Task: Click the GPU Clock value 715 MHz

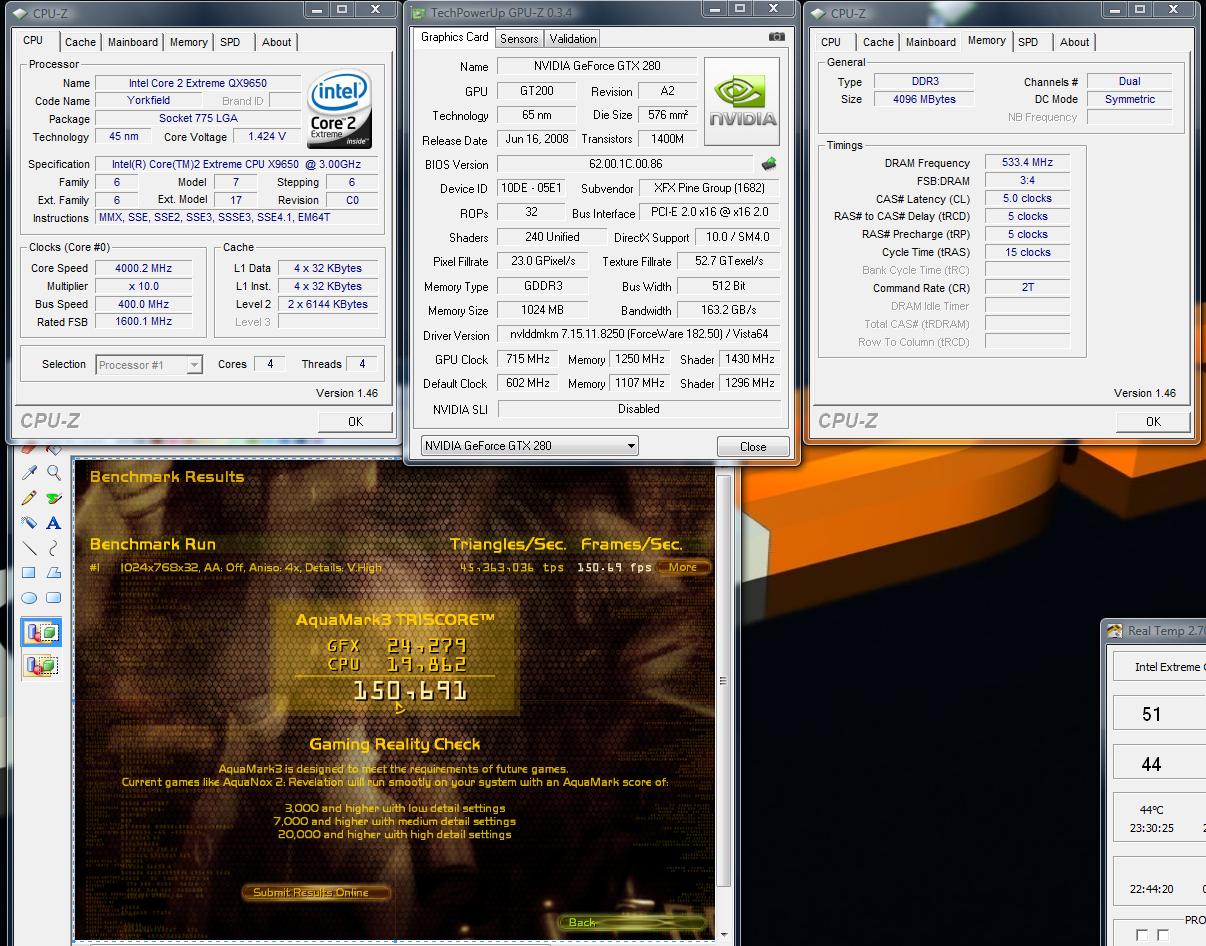Action: 527,359
